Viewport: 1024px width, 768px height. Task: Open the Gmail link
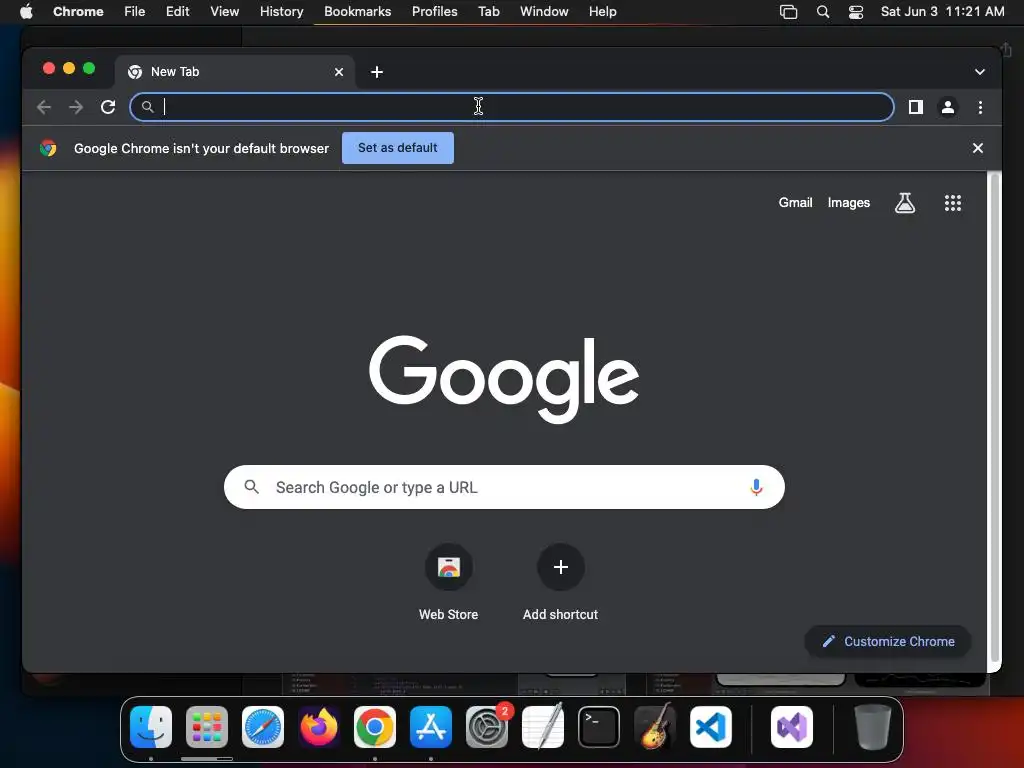pos(795,202)
